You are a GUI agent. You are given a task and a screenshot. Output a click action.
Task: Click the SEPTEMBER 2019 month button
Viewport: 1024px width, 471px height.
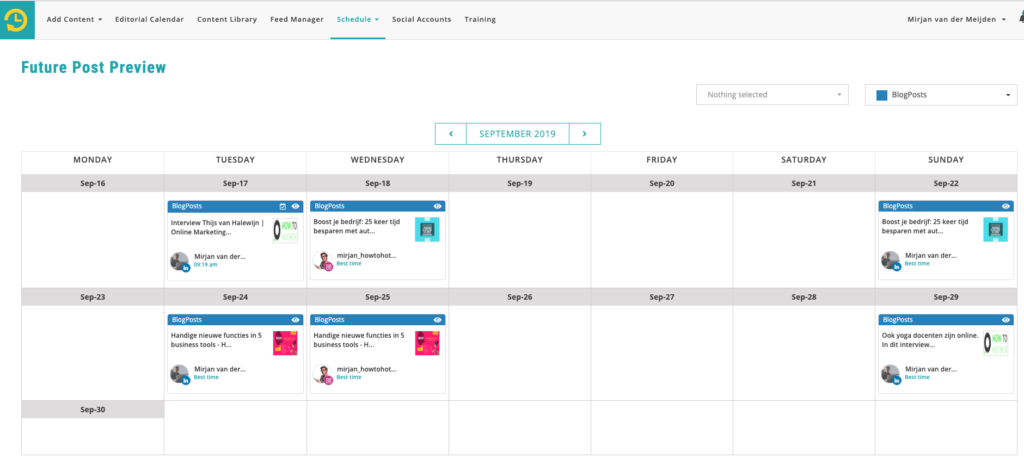(x=517, y=134)
